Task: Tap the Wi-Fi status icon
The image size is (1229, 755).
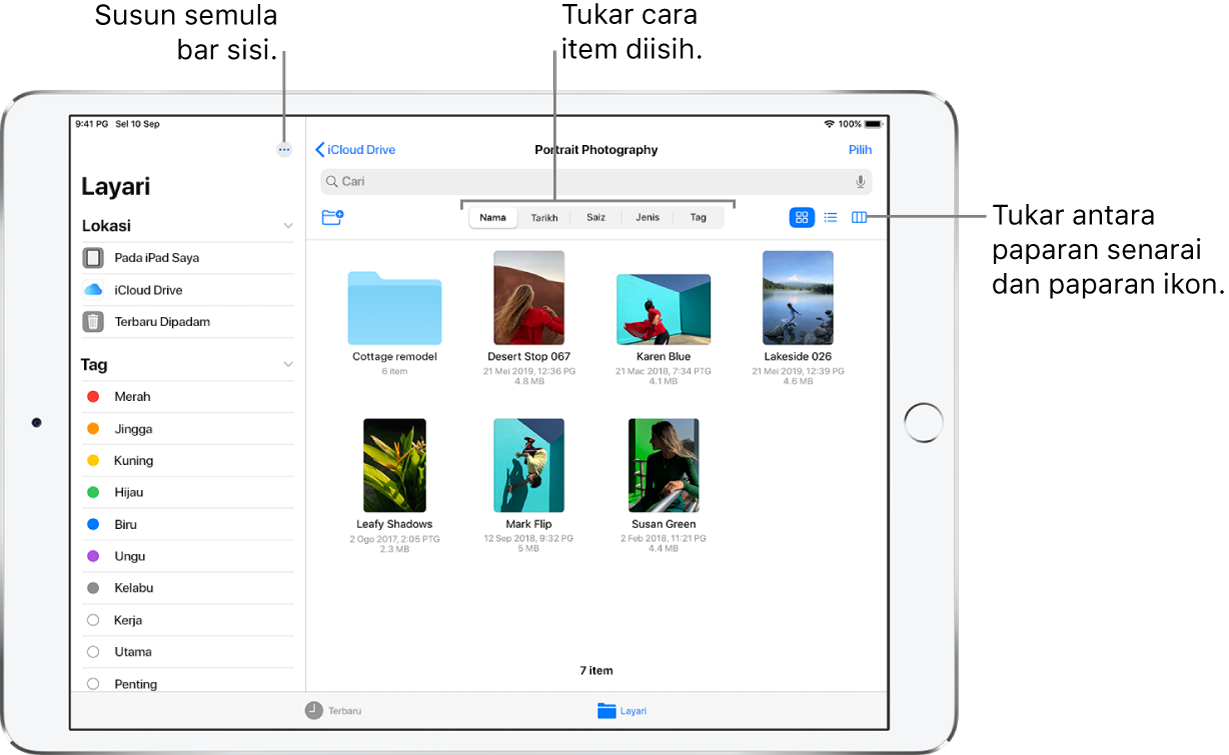Action: click(x=829, y=124)
